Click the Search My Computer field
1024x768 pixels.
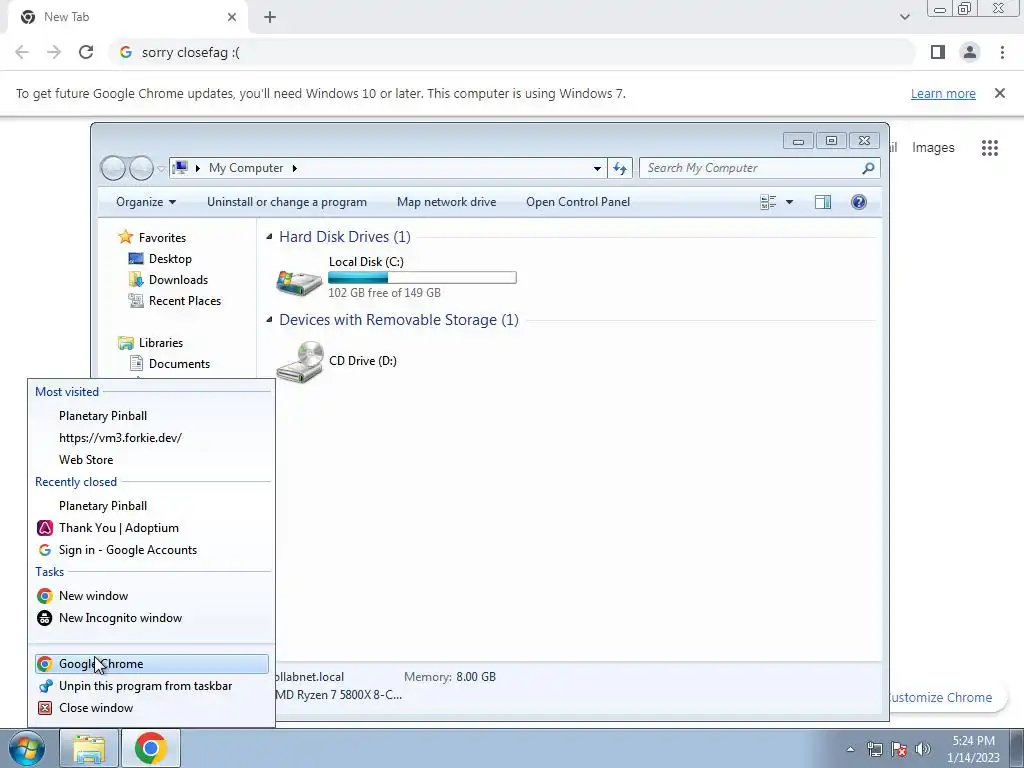[x=760, y=168]
